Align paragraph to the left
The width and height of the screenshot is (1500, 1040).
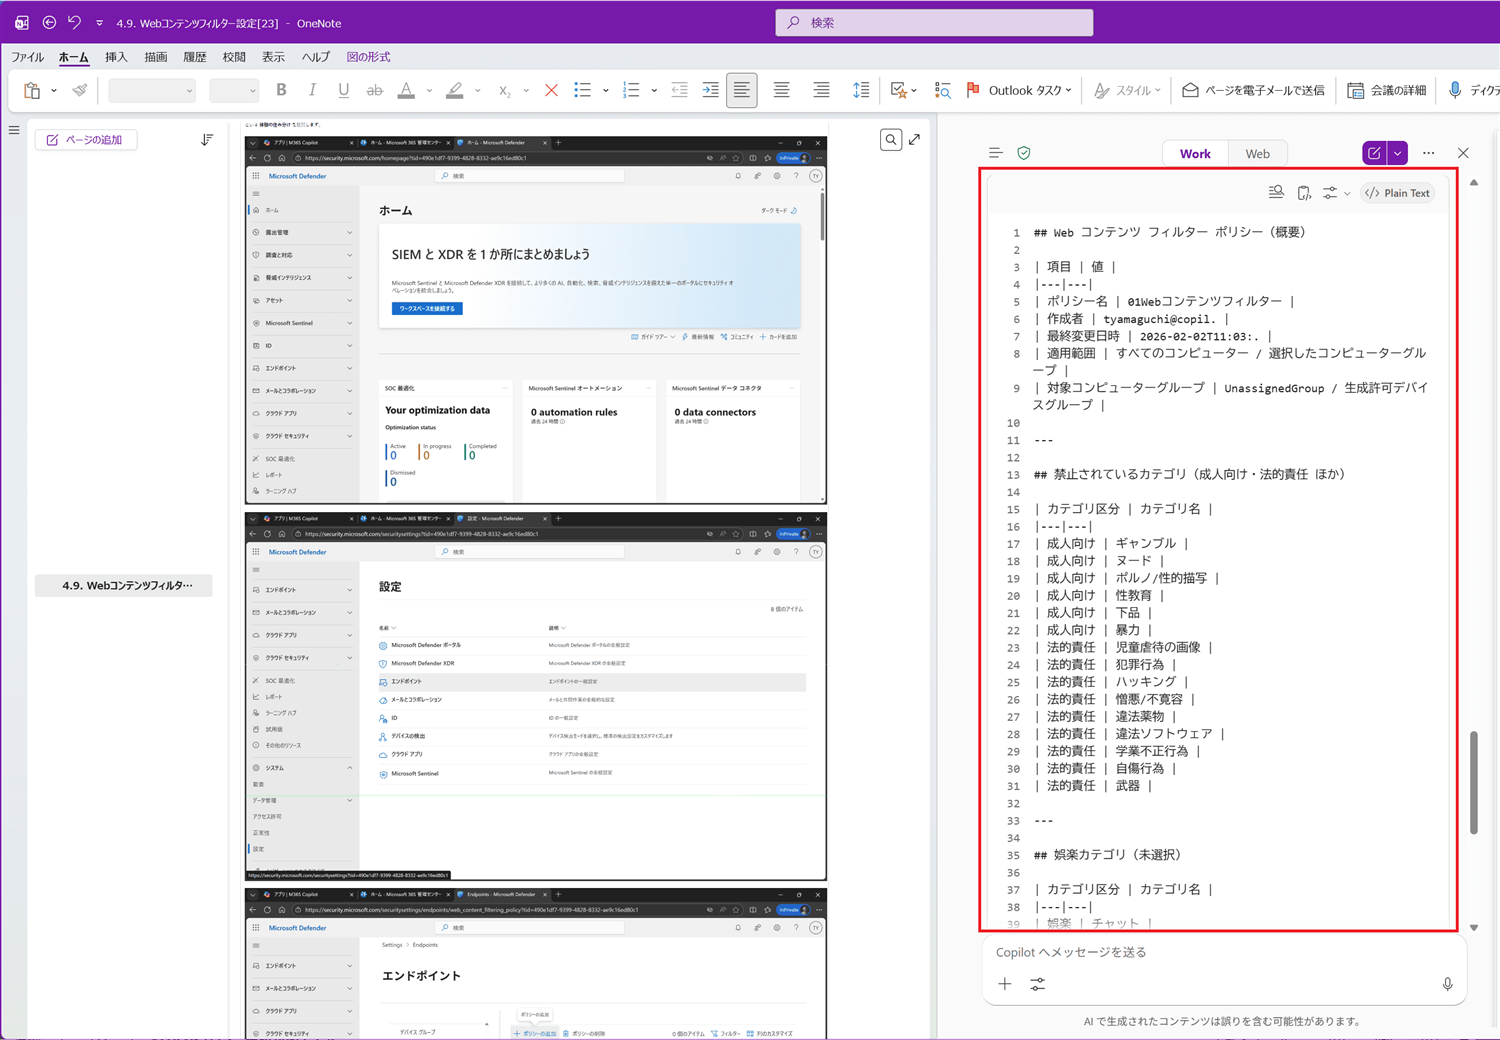point(741,90)
